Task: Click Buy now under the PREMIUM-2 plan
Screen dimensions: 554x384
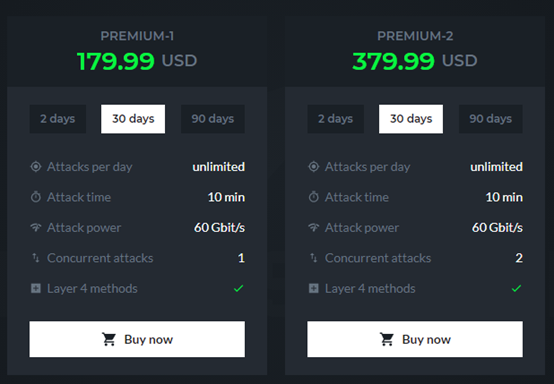Action: [x=415, y=339]
